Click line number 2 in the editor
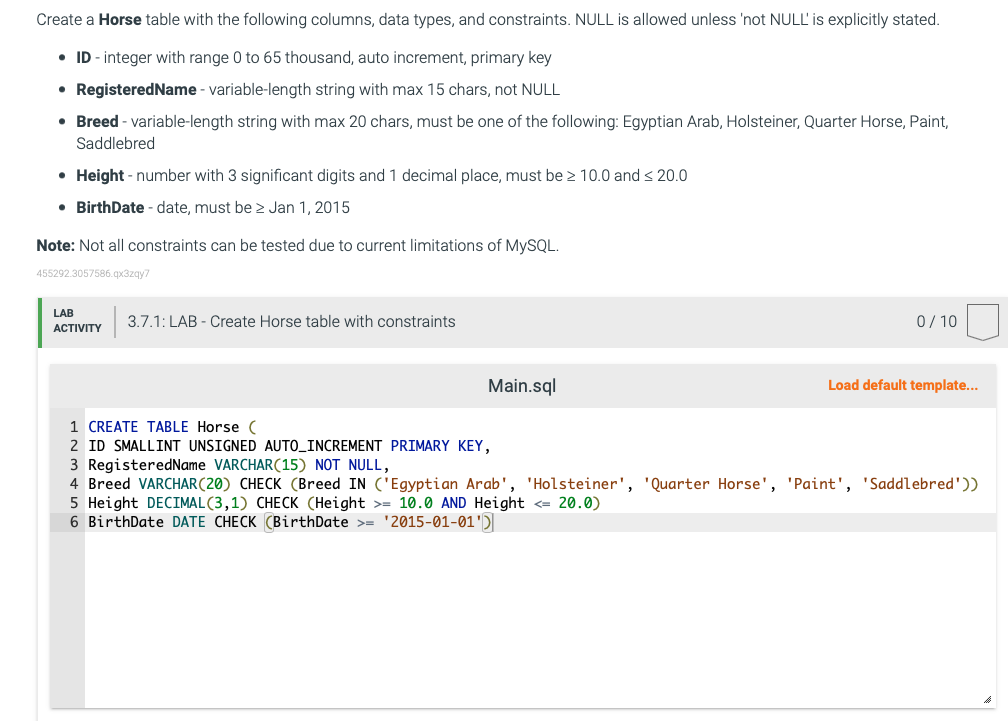The height and width of the screenshot is (721, 1008). [x=73, y=446]
